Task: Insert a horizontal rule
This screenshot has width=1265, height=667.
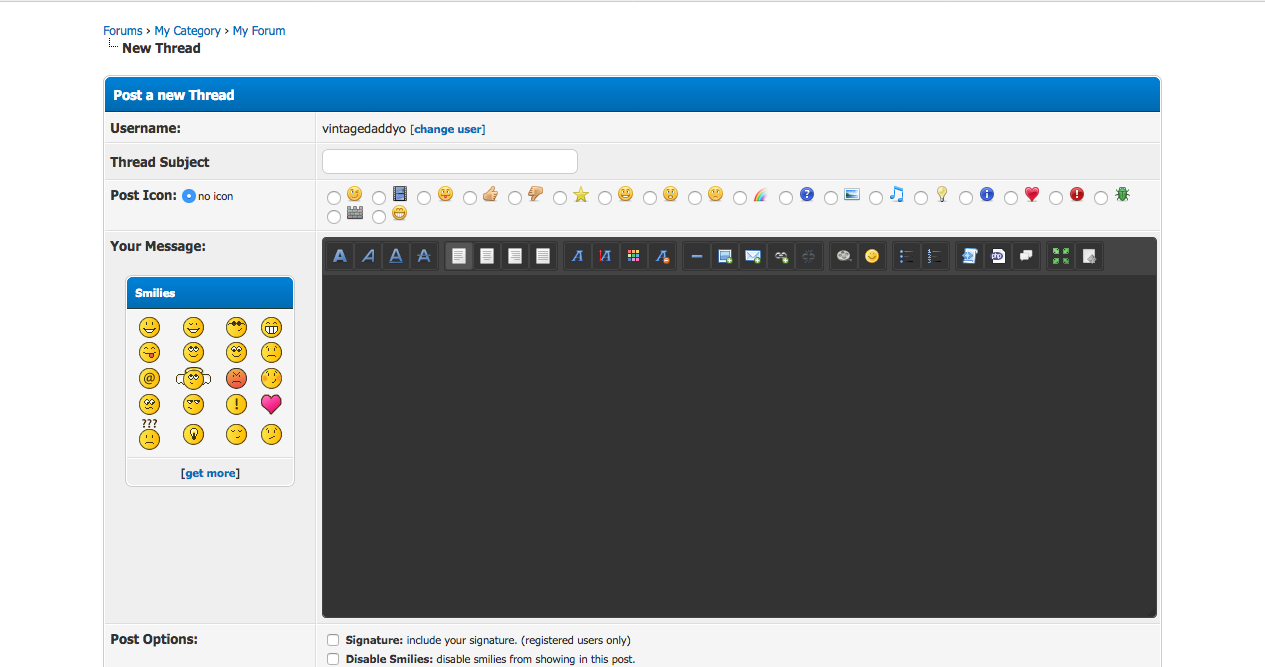Action: click(x=697, y=256)
